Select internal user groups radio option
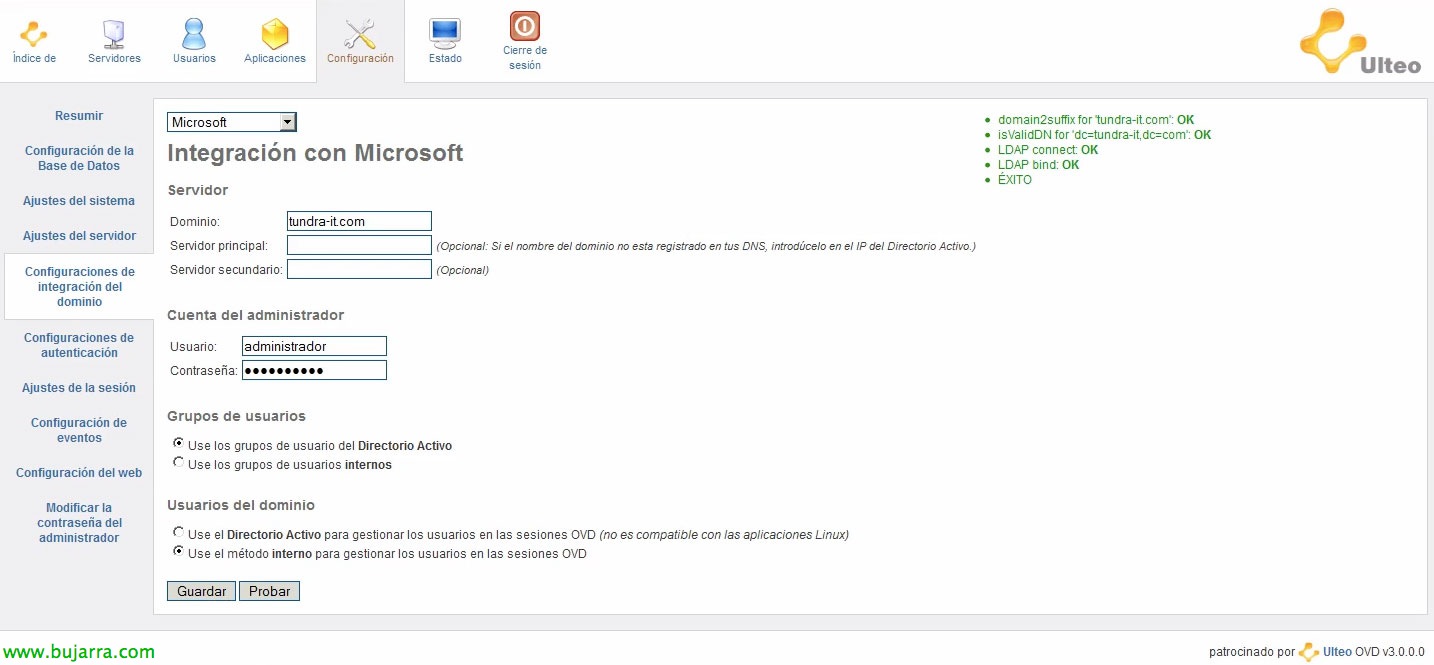The height and width of the screenshot is (665, 1434). 179,462
